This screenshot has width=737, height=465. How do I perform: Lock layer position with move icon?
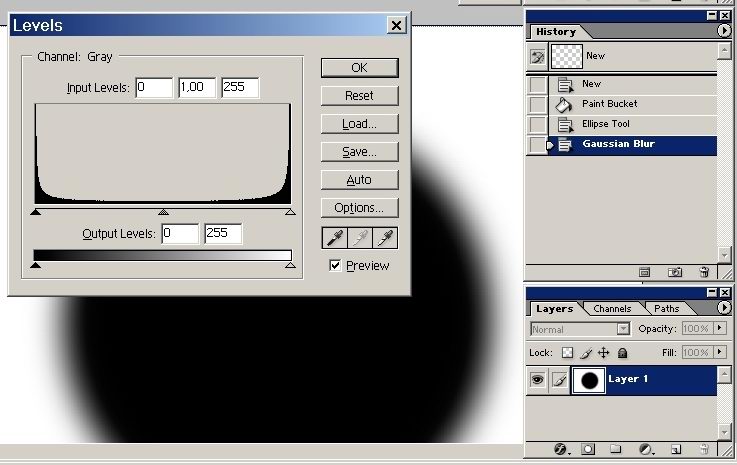[604, 353]
